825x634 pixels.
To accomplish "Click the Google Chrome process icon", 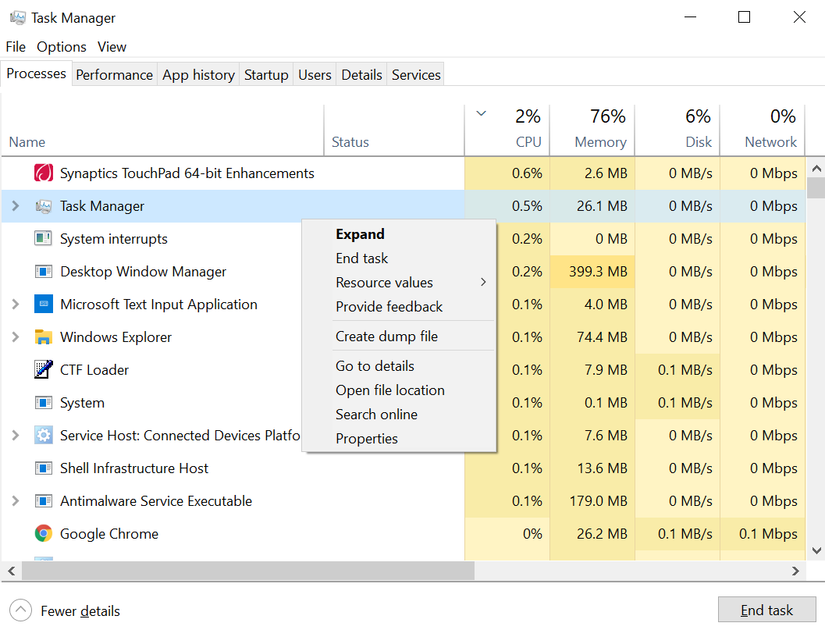I will tap(44, 534).
